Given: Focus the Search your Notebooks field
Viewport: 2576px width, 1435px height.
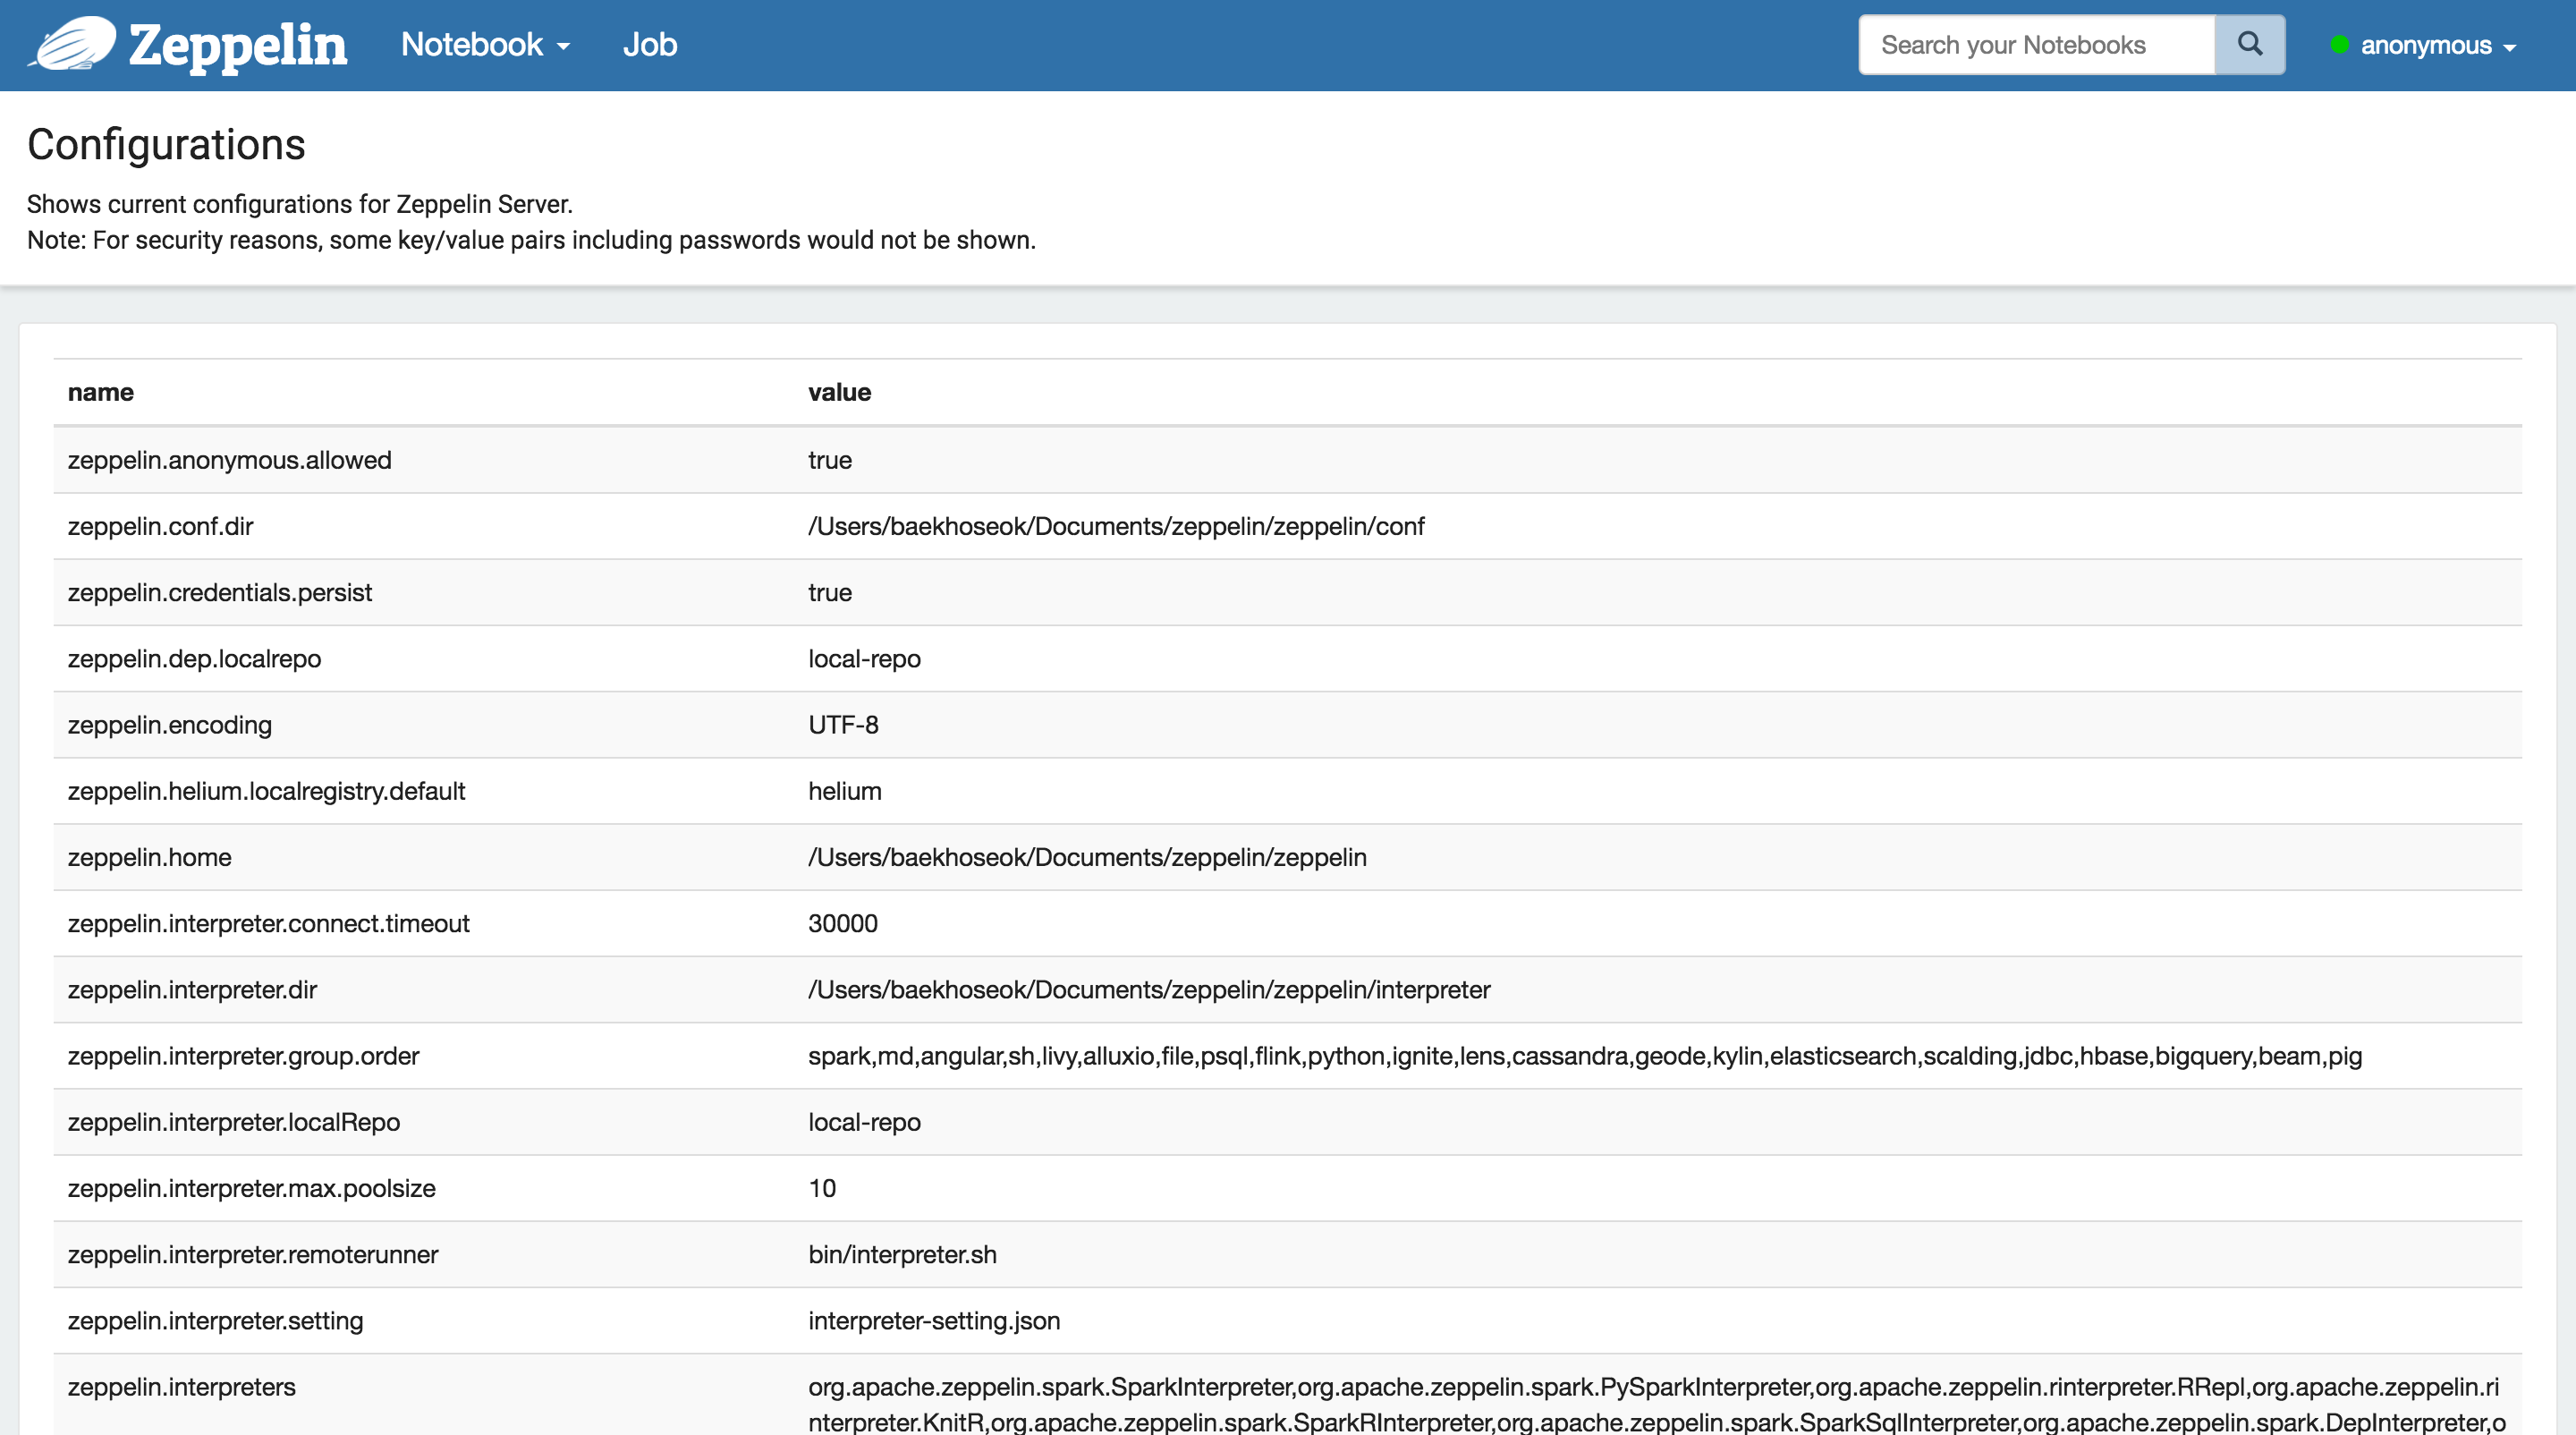Looking at the screenshot, I should pos(2035,45).
